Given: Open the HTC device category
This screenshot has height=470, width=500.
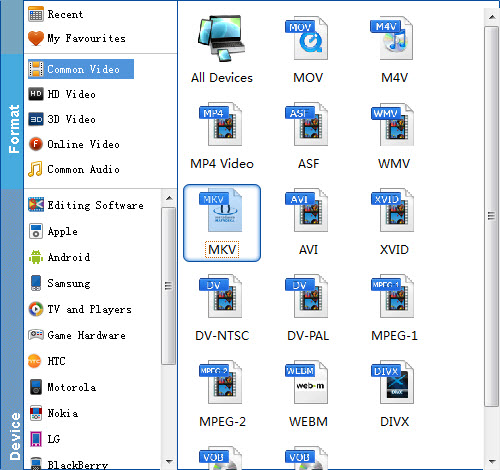Looking at the screenshot, I should pos(47,361).
